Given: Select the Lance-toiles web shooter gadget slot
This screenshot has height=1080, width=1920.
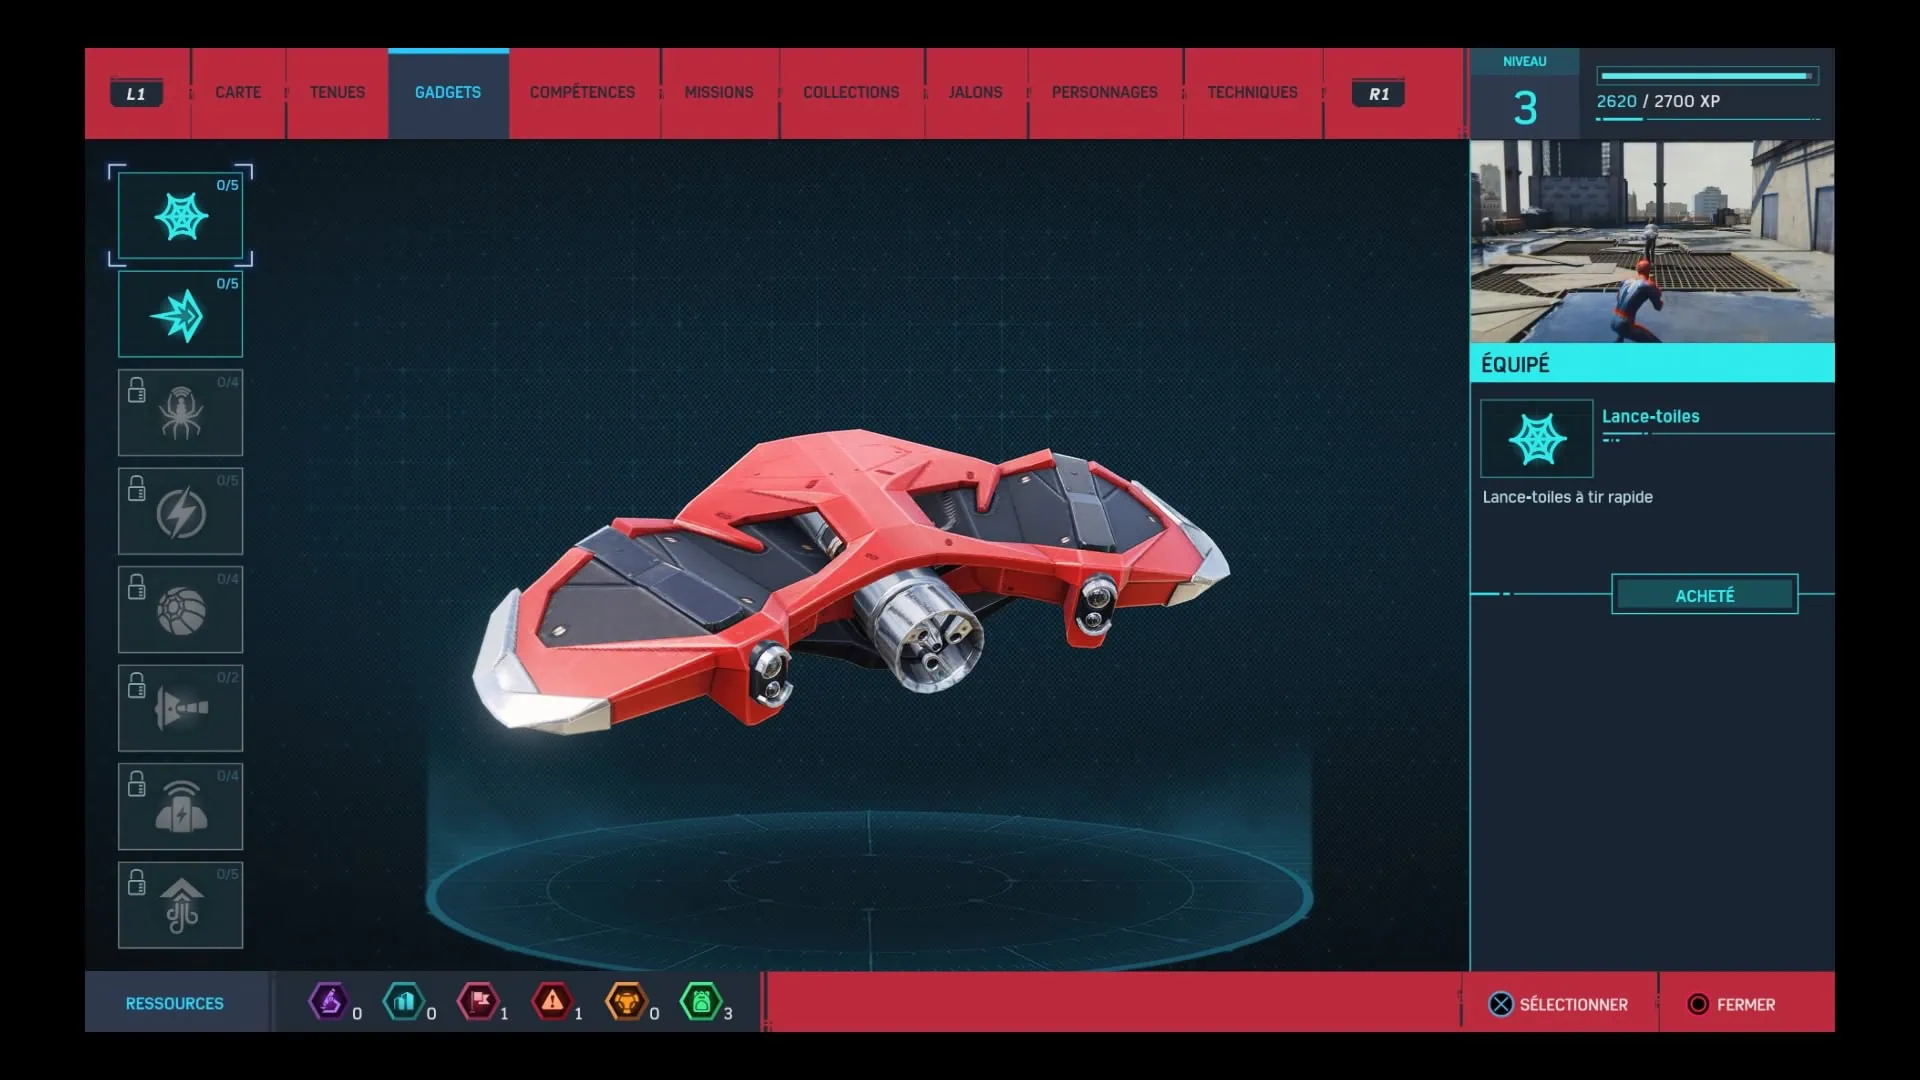Looking at the screenshot, I should coord(180,216).
